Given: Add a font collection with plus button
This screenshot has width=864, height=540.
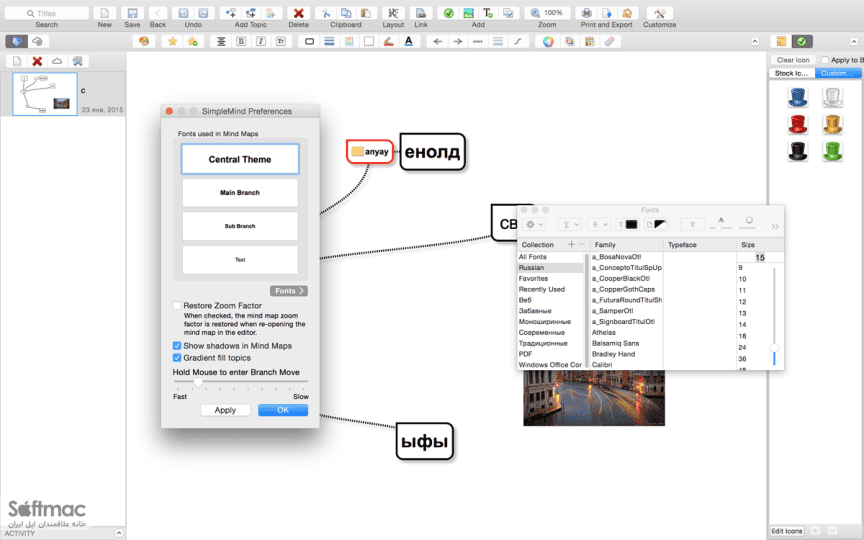Looking at the screenshot, I should click(571, 244).
